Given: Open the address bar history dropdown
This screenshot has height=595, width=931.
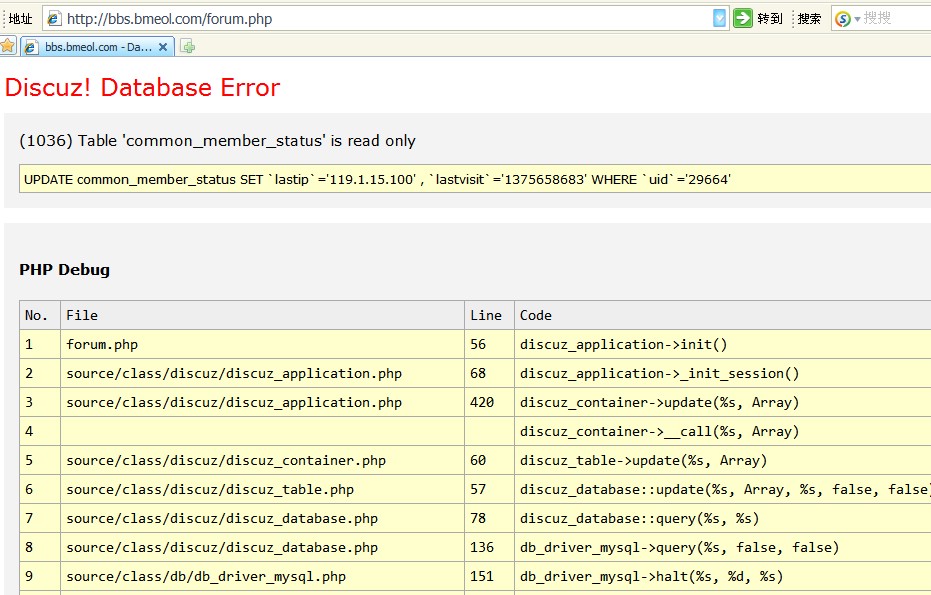Looking at the screenshot, I should 719,18.
